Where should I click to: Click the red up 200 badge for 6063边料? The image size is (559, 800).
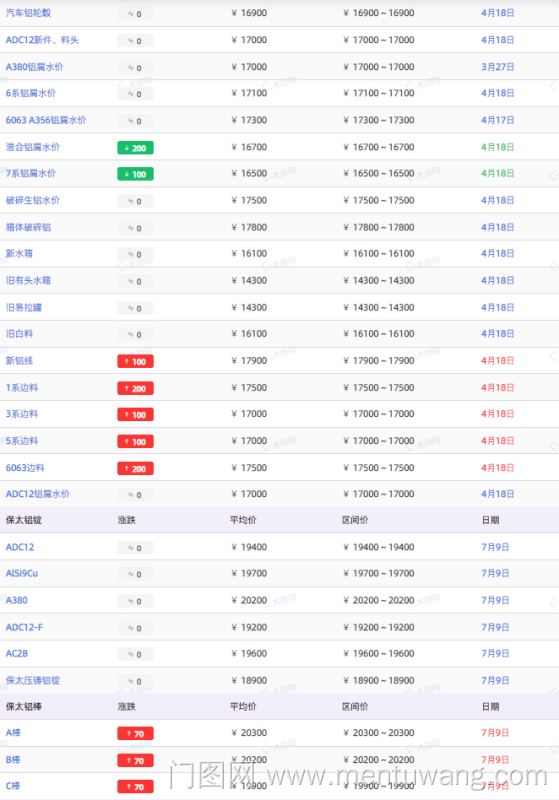(135, 468)
